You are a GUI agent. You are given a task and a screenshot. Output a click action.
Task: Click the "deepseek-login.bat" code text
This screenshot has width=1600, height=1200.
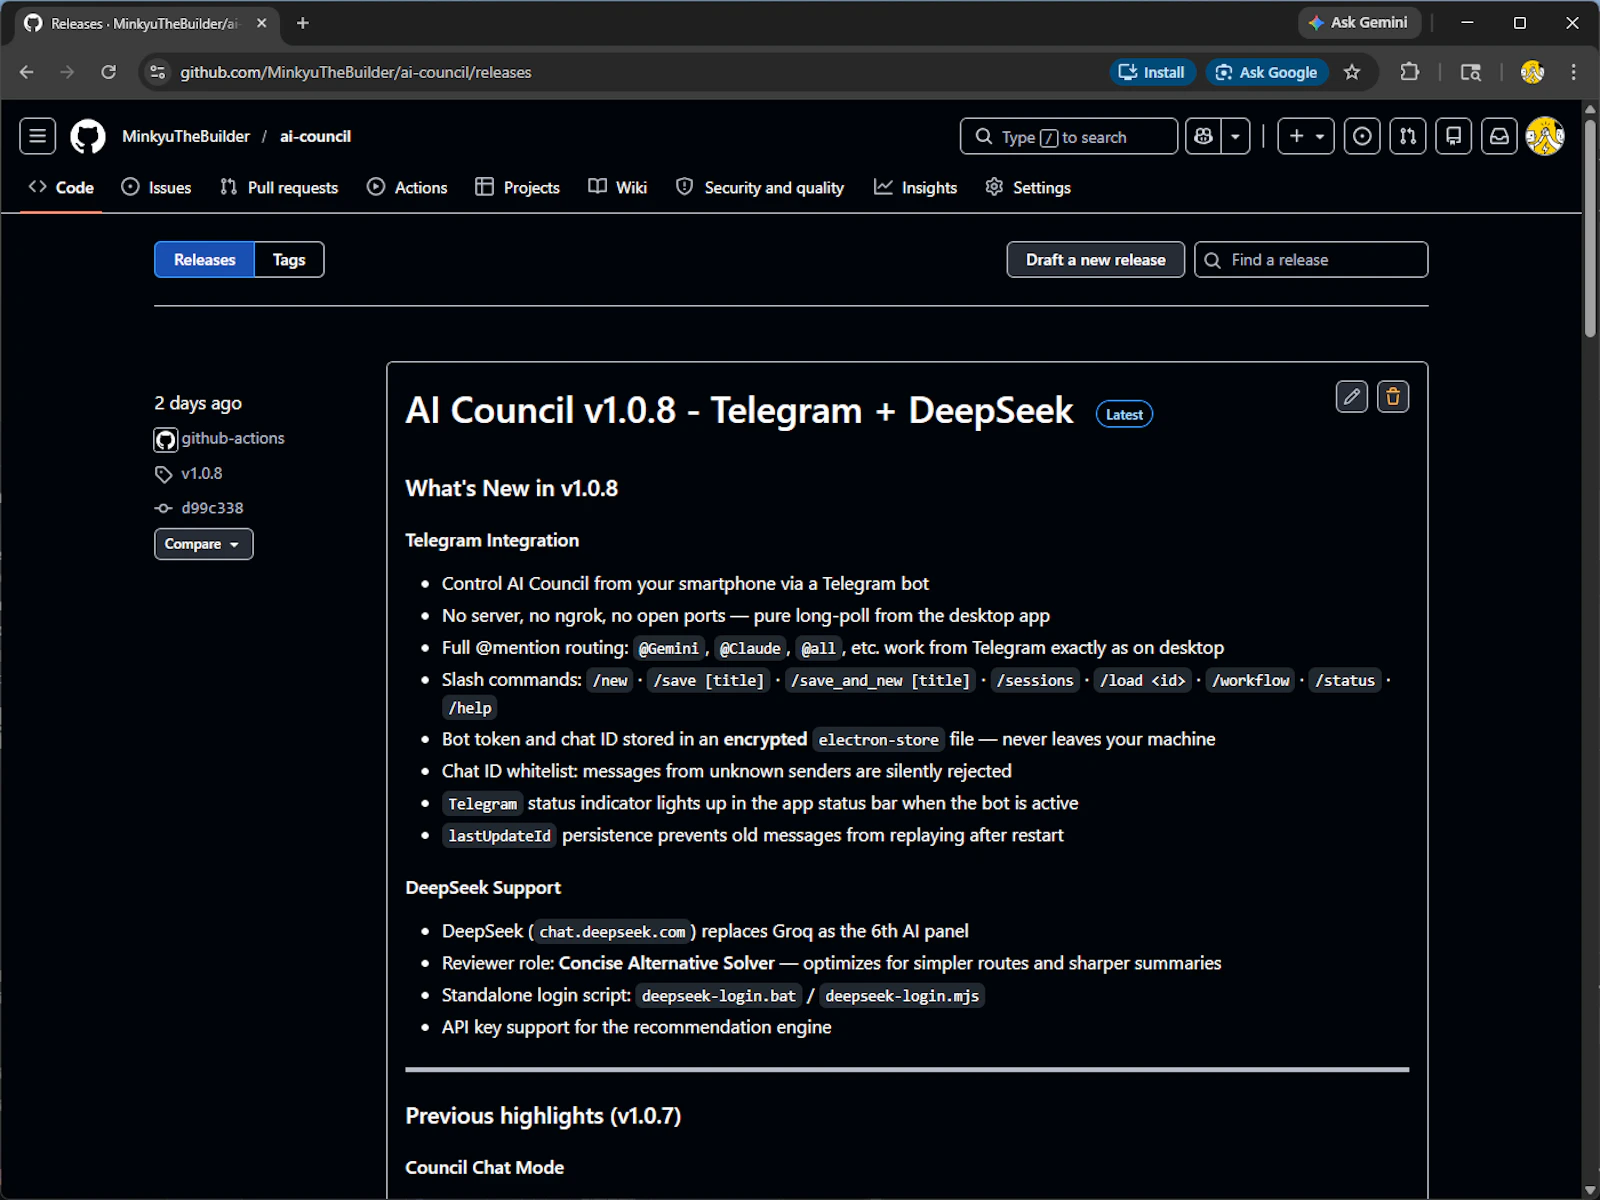[x=719, y=996]
